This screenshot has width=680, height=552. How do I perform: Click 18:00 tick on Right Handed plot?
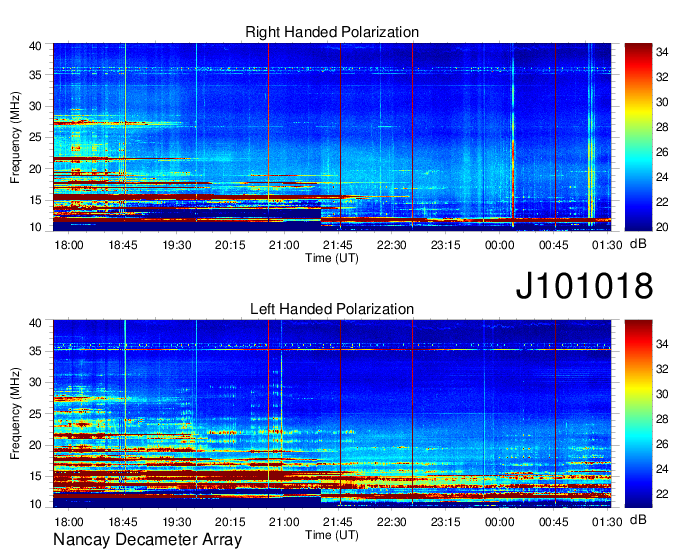pyautogui.click(x=69, y=245)
